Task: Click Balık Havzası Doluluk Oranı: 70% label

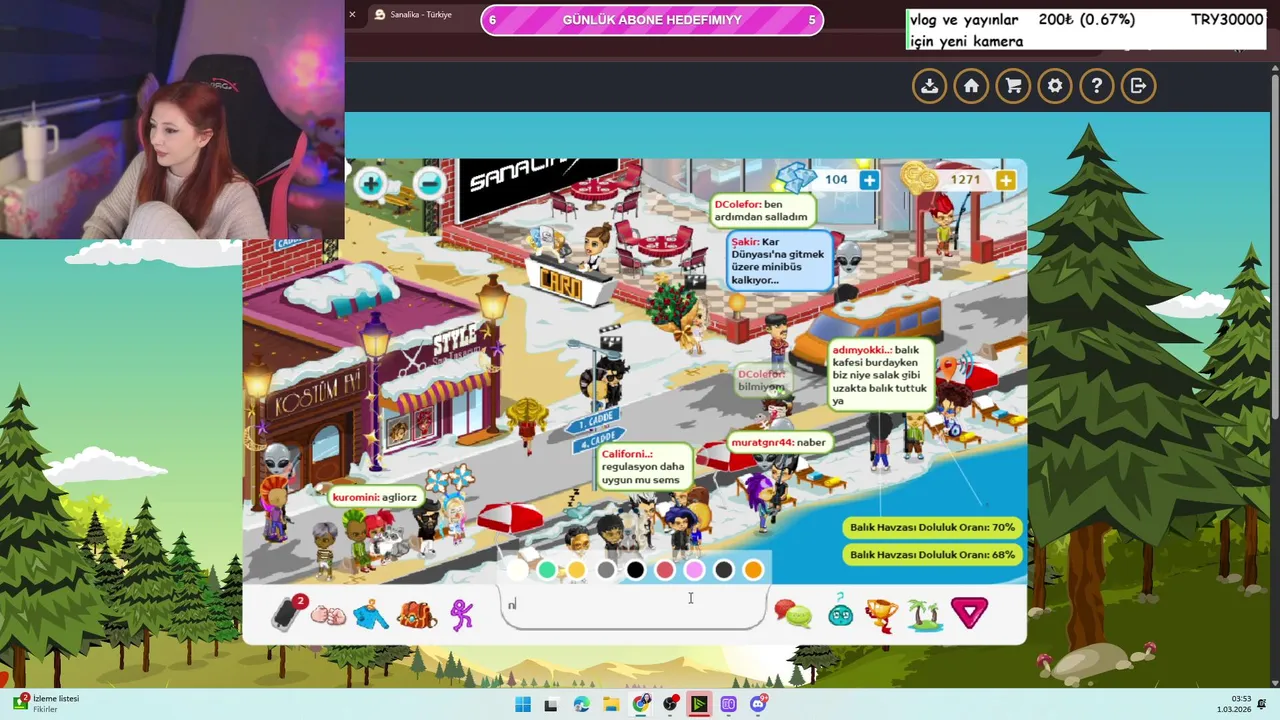Action: [932, 527]
